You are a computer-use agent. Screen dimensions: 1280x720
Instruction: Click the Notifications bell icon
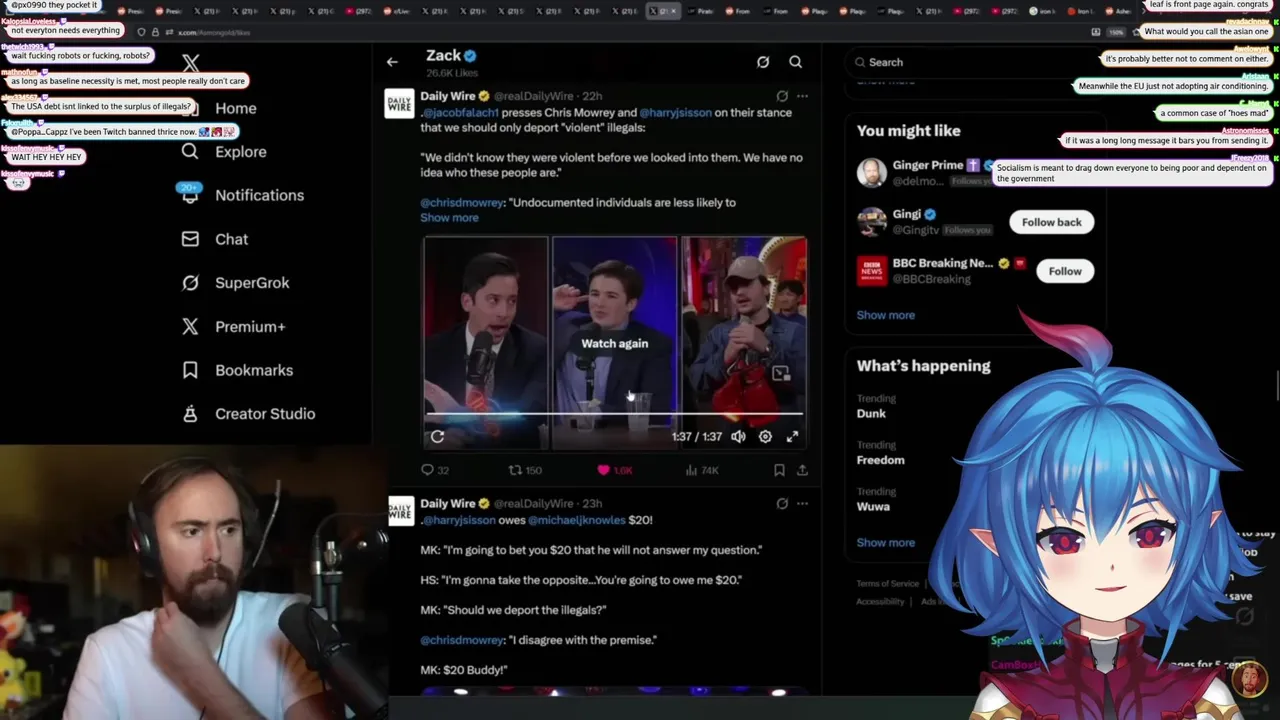pyautogui.click(x=190, y=195)
